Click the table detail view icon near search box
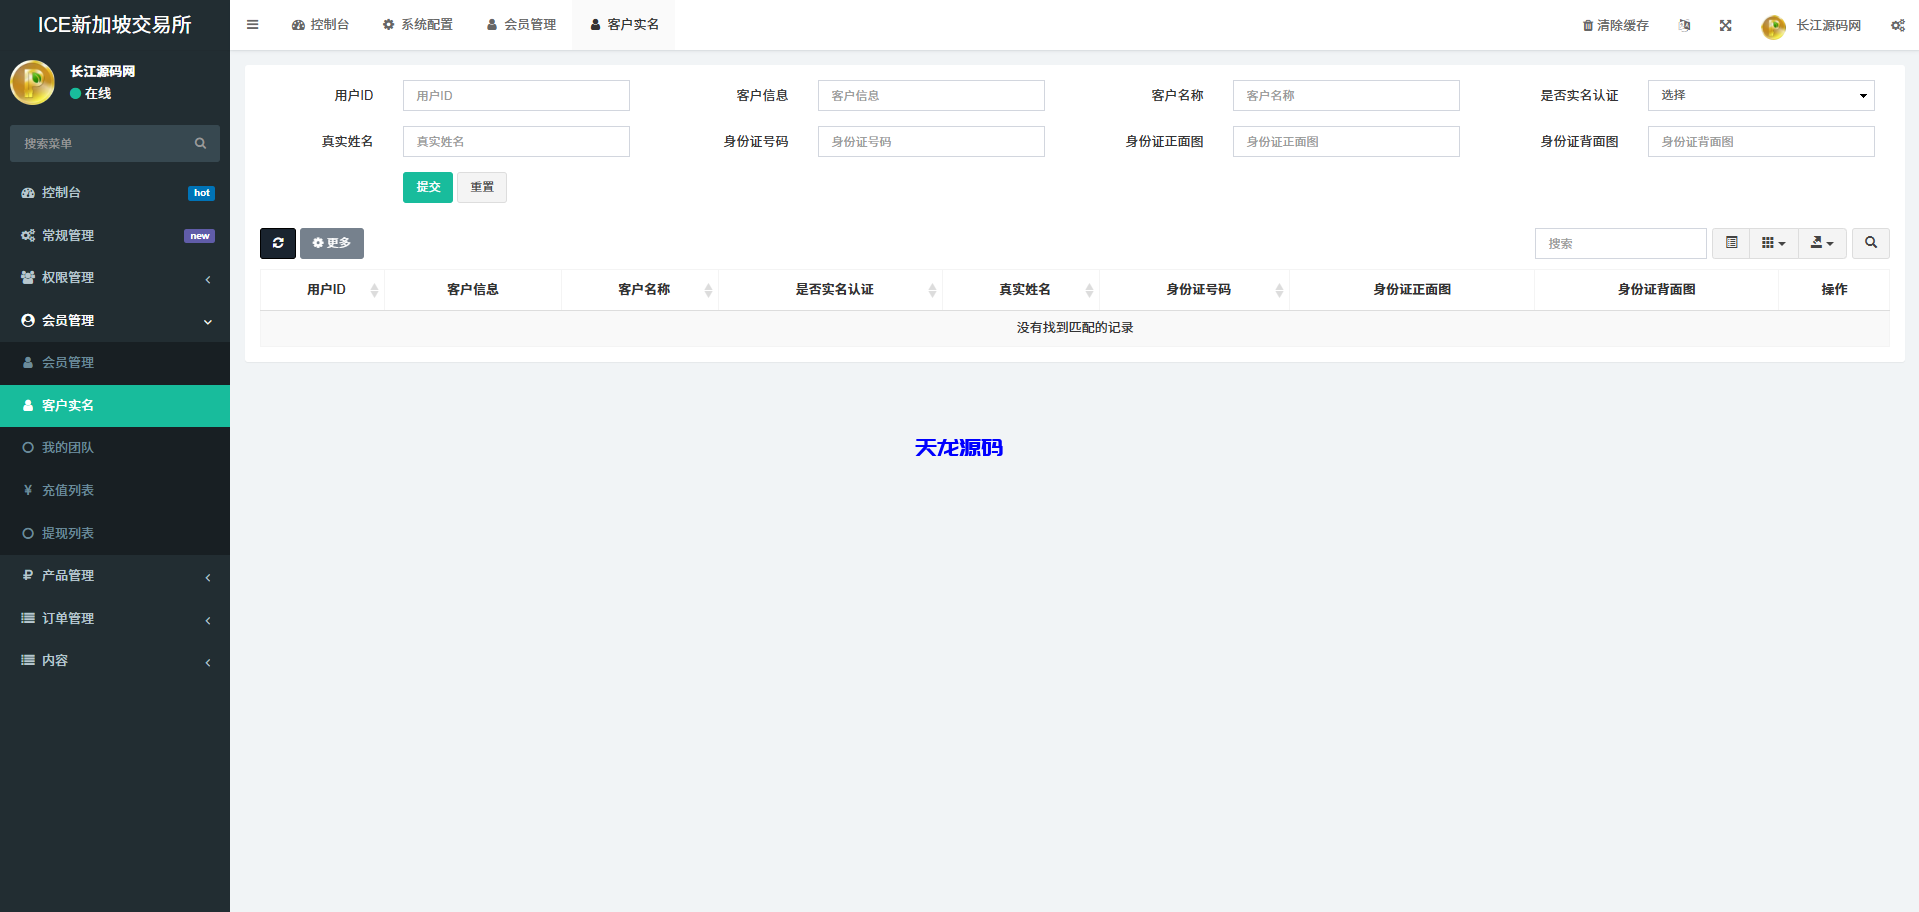Image resolution: width=1919 pixels, height=912 pixels. tap(1730, 243)
